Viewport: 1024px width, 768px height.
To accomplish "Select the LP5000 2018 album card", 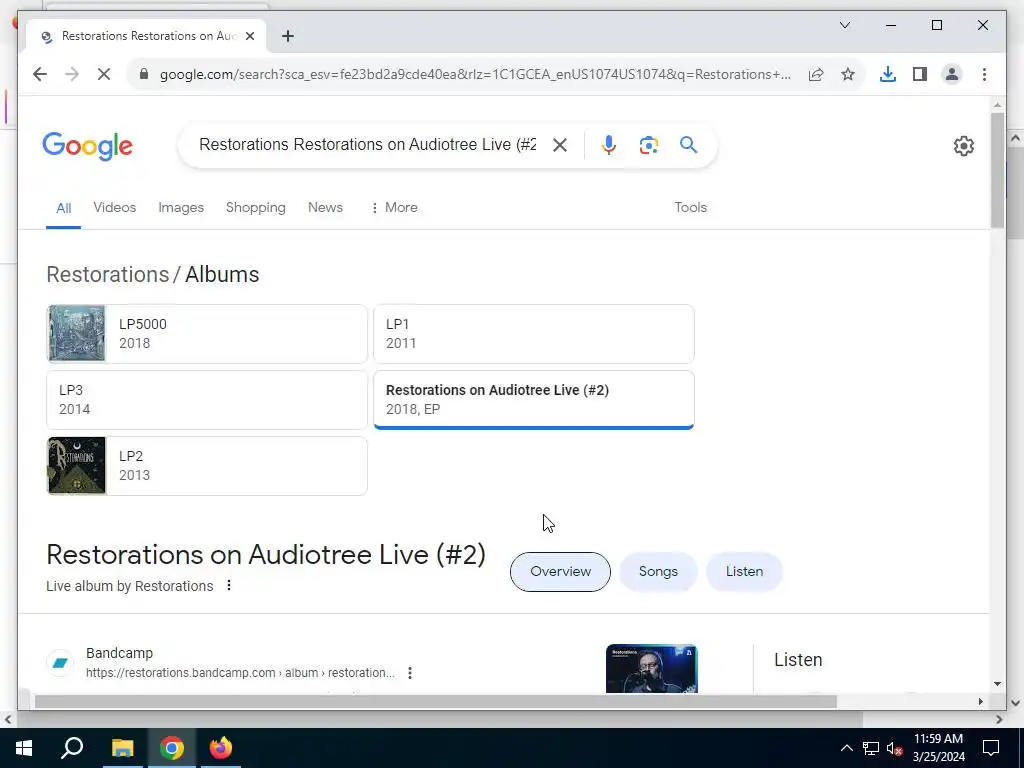I will tap(207, 334).
